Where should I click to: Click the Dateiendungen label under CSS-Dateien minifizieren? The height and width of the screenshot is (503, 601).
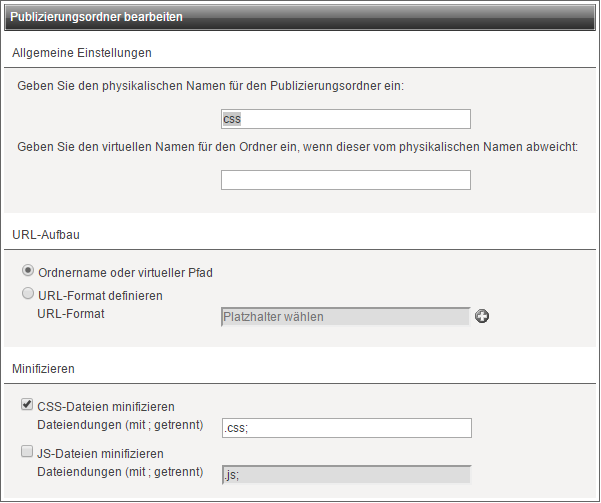(x=120, y=425)
